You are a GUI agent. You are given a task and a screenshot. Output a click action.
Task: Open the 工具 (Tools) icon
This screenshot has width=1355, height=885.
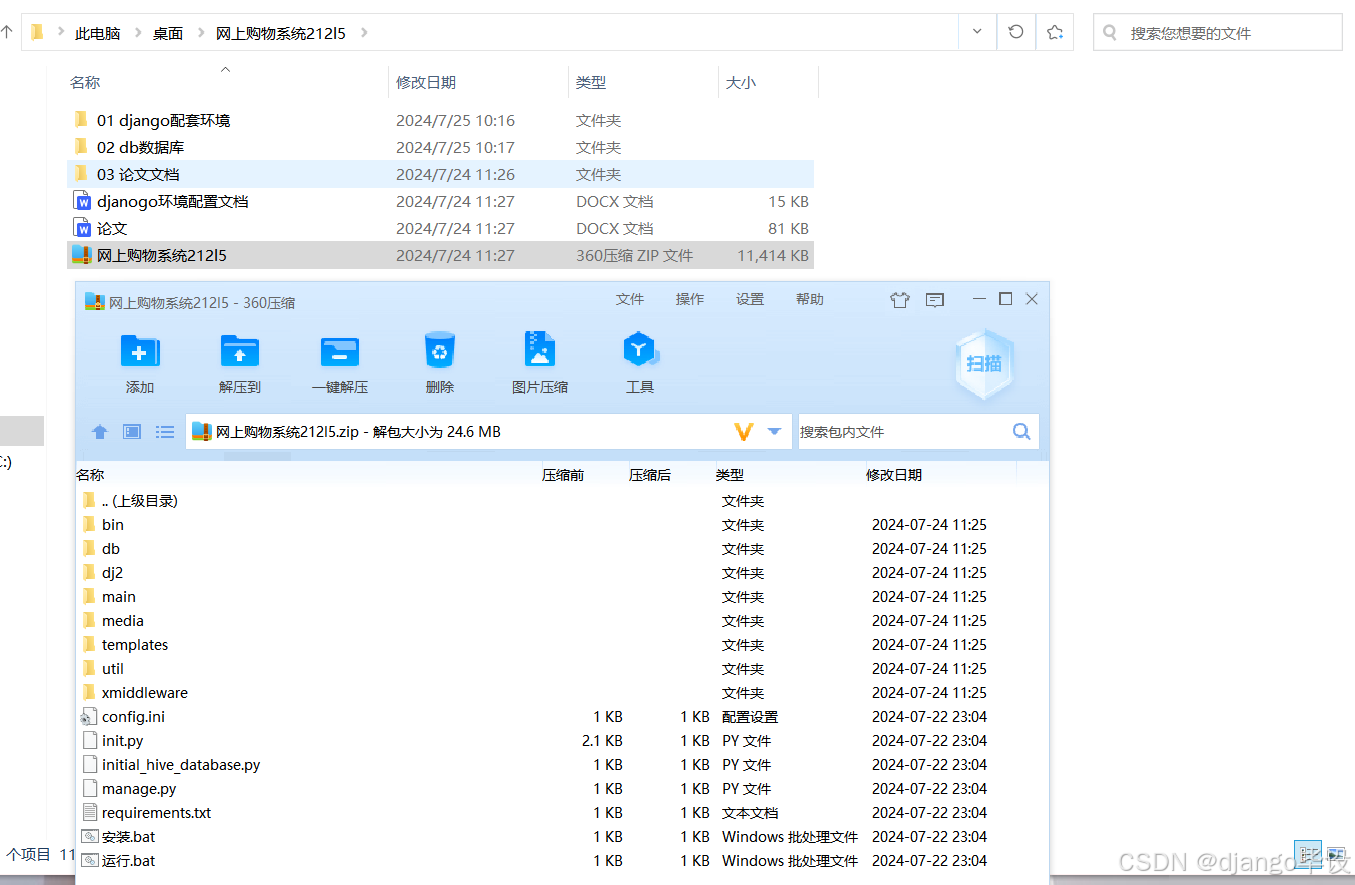coord(640,350)
